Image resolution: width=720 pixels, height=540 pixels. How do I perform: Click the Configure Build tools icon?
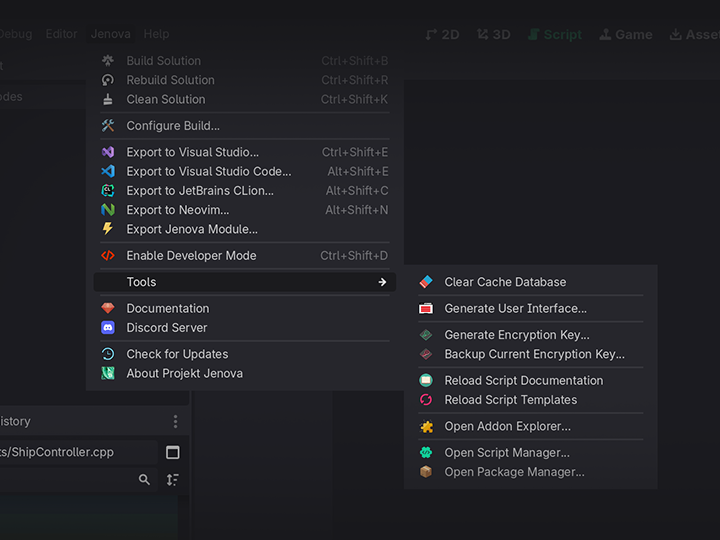(x=108, y=125)
